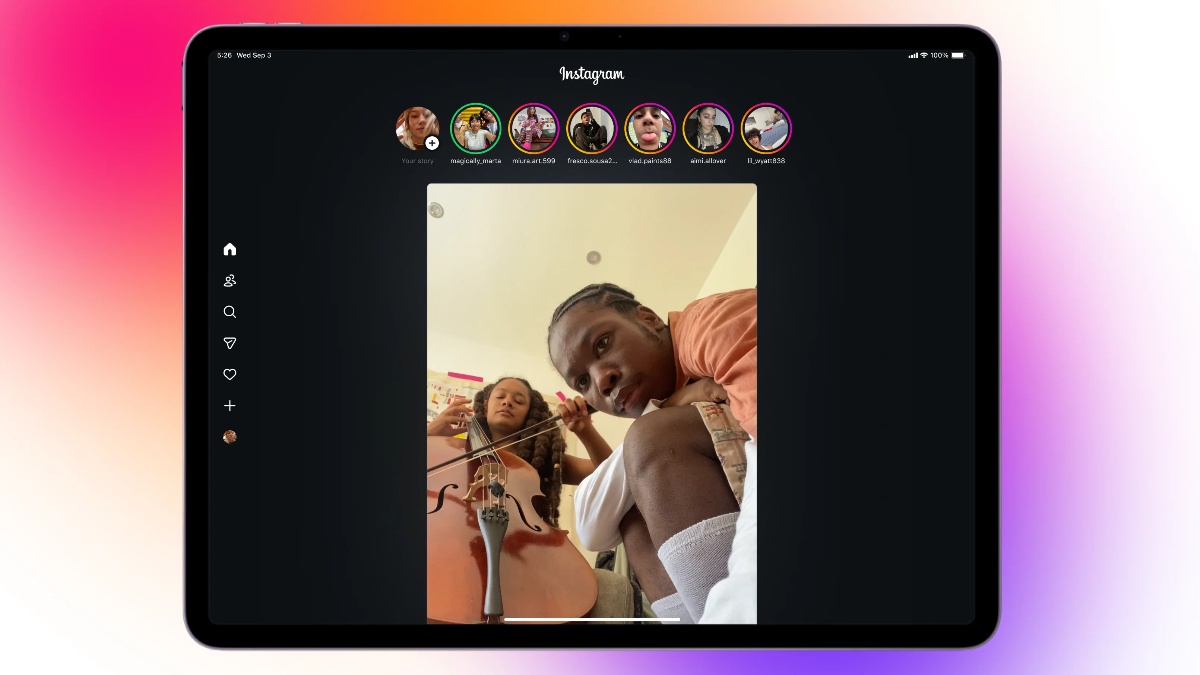
Task: Tap the plus badge on Your story
Action: click(432, 143)
